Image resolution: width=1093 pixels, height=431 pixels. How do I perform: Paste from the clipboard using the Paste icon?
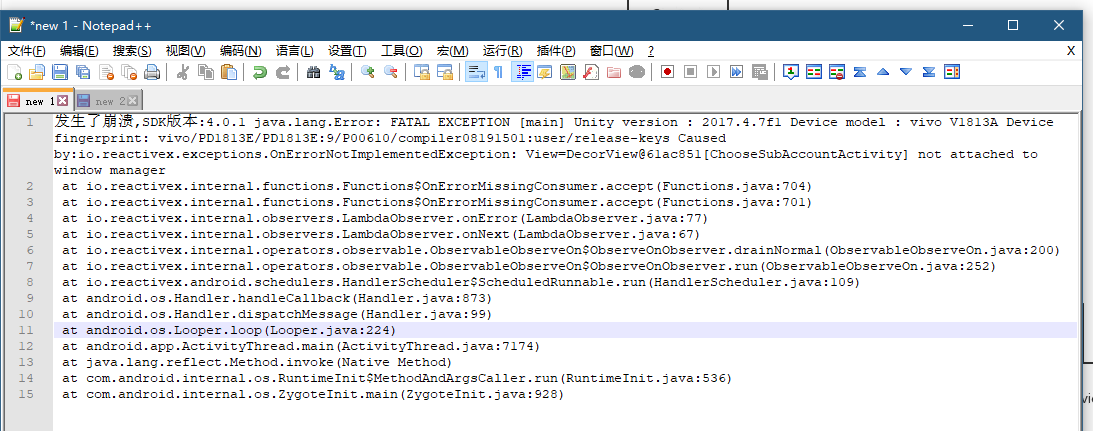[229, 72]
